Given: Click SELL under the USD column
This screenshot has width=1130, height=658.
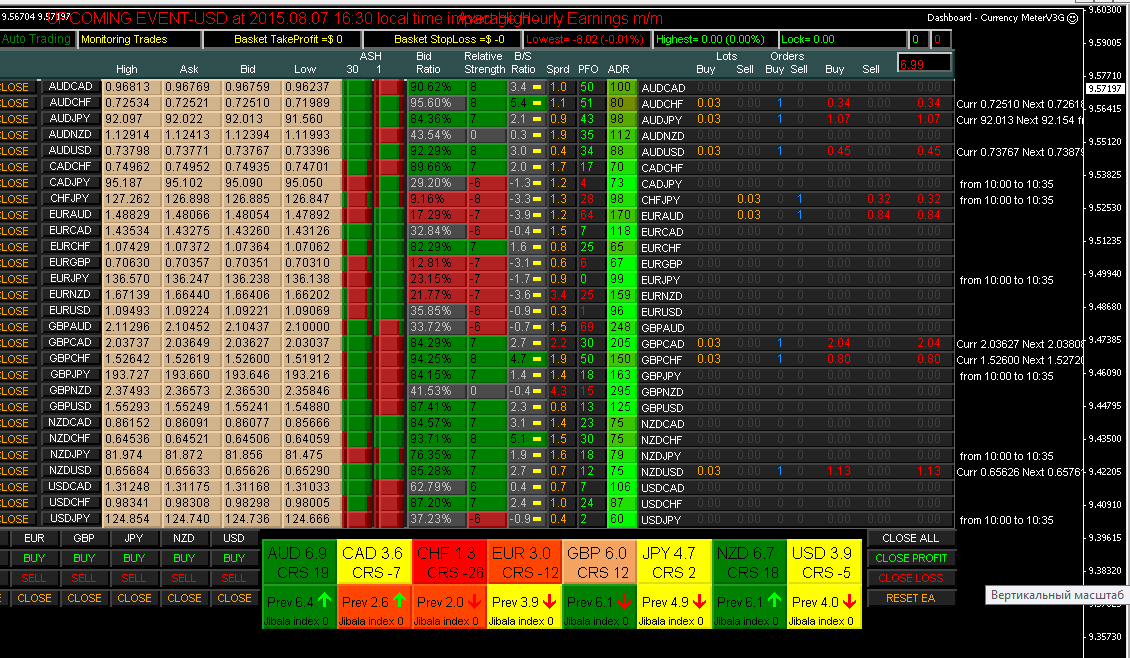Looking at the screenshot, I should tap(233, 578).
